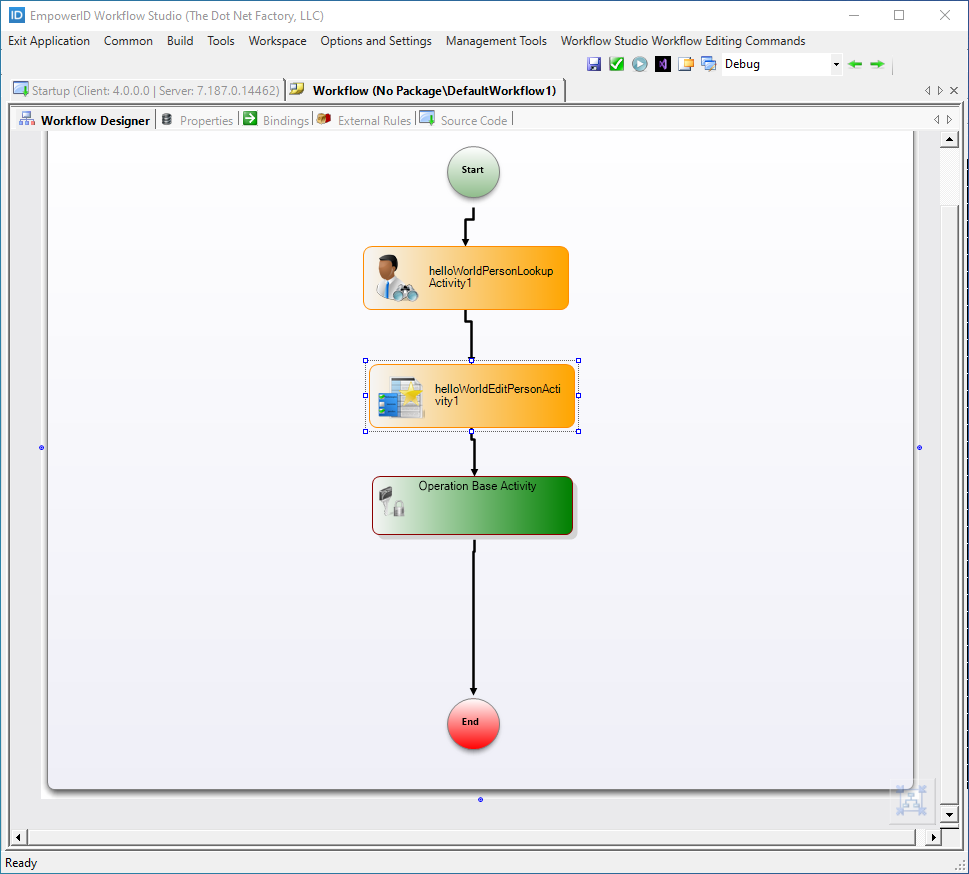Click the Save workflow icon
The image size is (969, 874).
(x=594, y=63)
